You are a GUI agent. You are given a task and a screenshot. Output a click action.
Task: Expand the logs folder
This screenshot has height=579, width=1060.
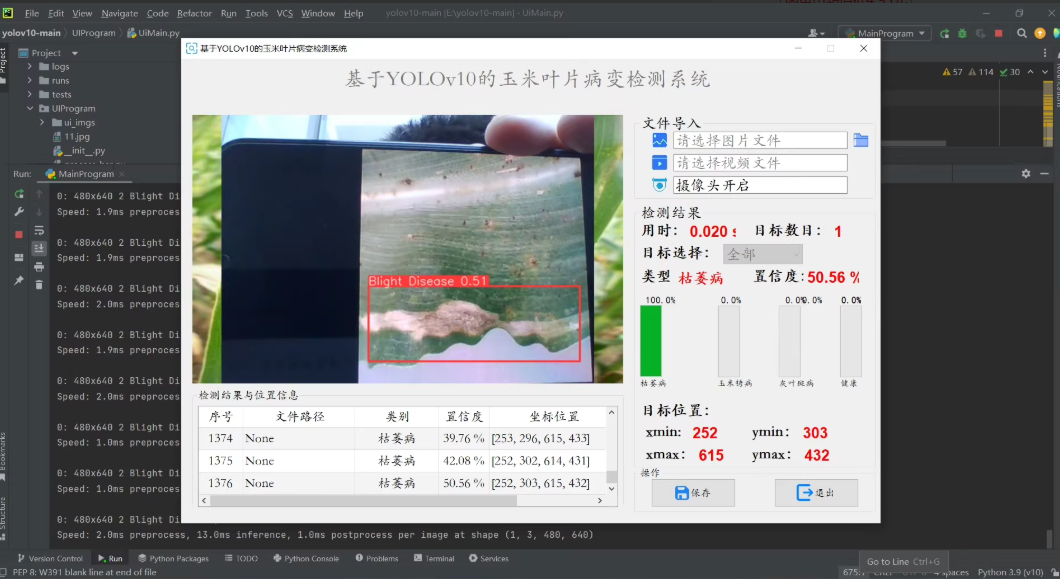coord(30,66)
